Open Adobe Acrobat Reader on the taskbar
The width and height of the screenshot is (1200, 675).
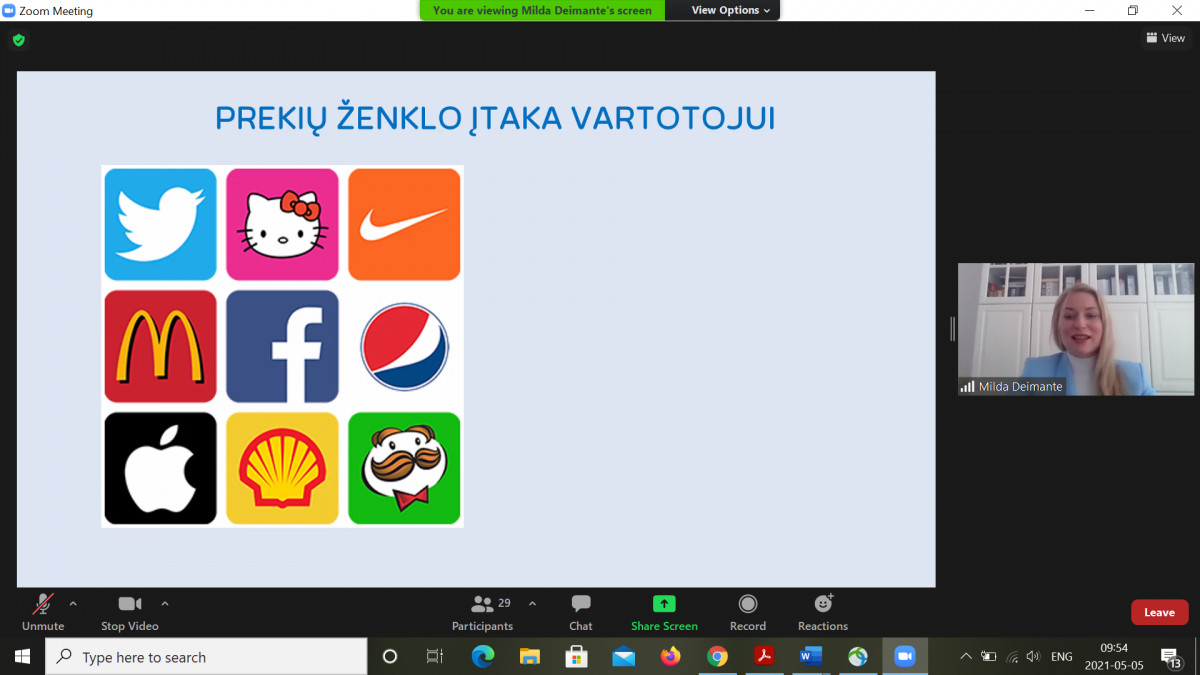coord(764,656)
